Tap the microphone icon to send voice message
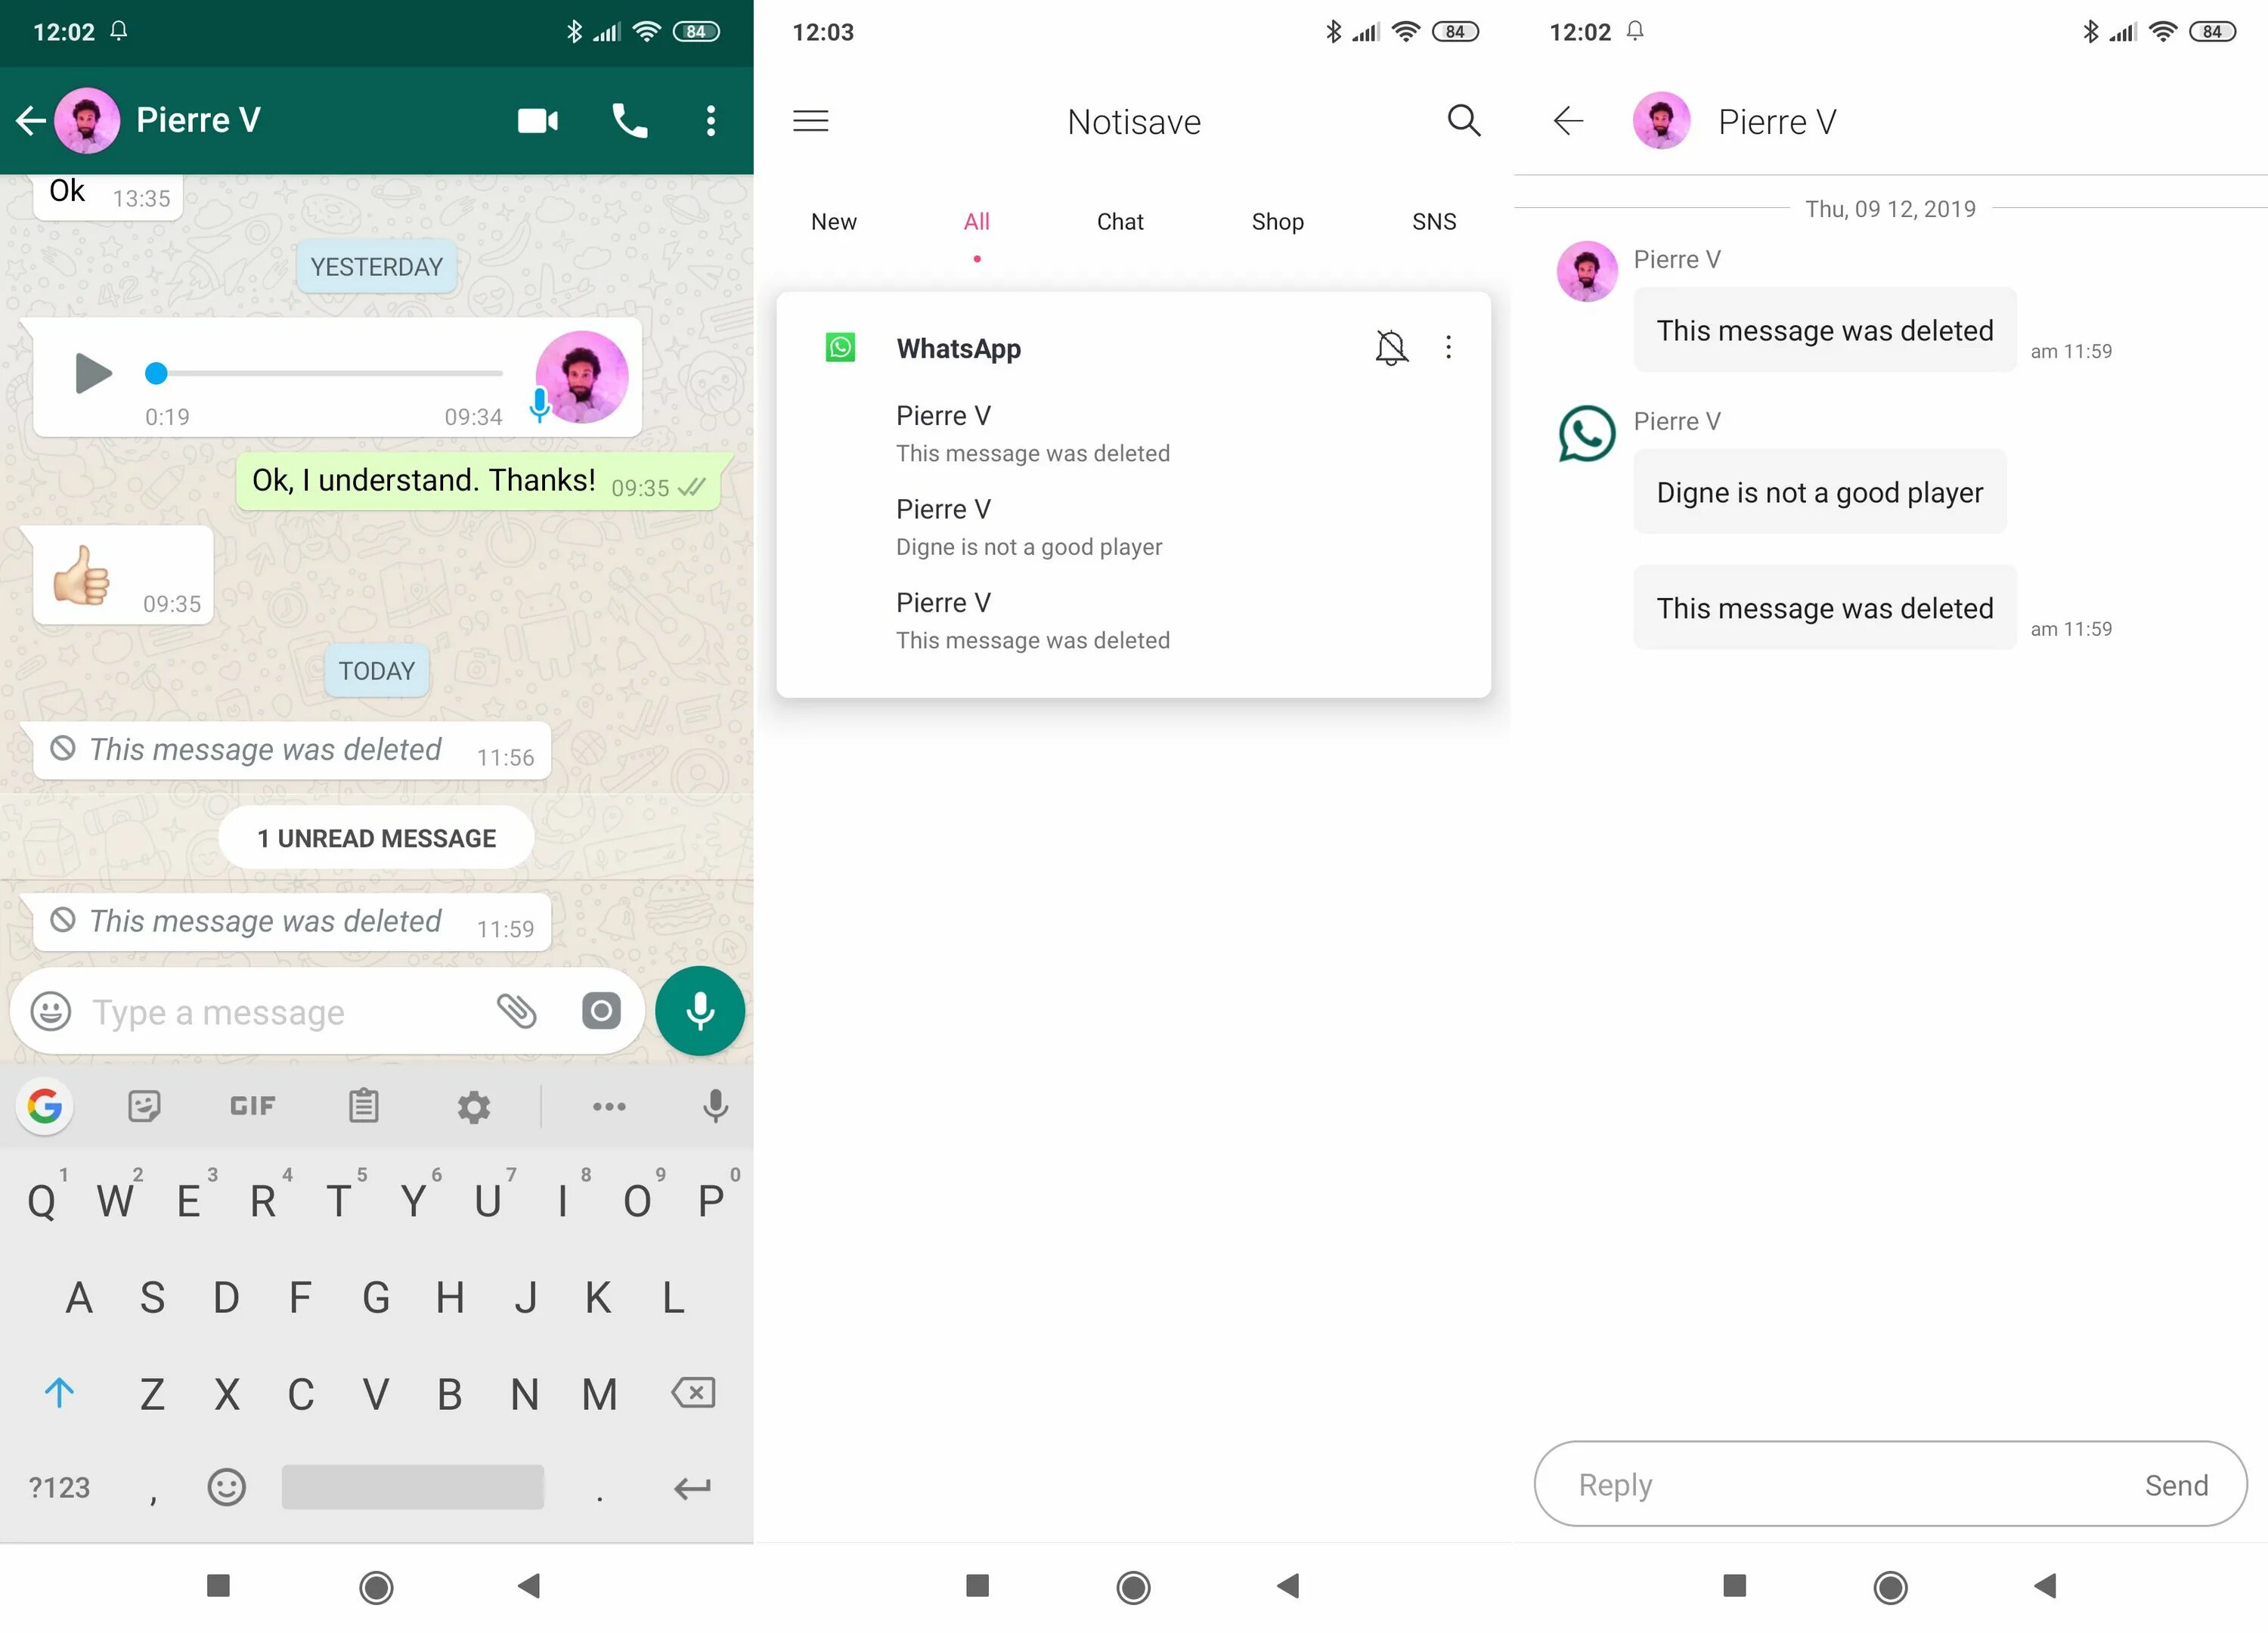The height and width of the screenshot is (1633, 2268). (x=699, y=1009)
